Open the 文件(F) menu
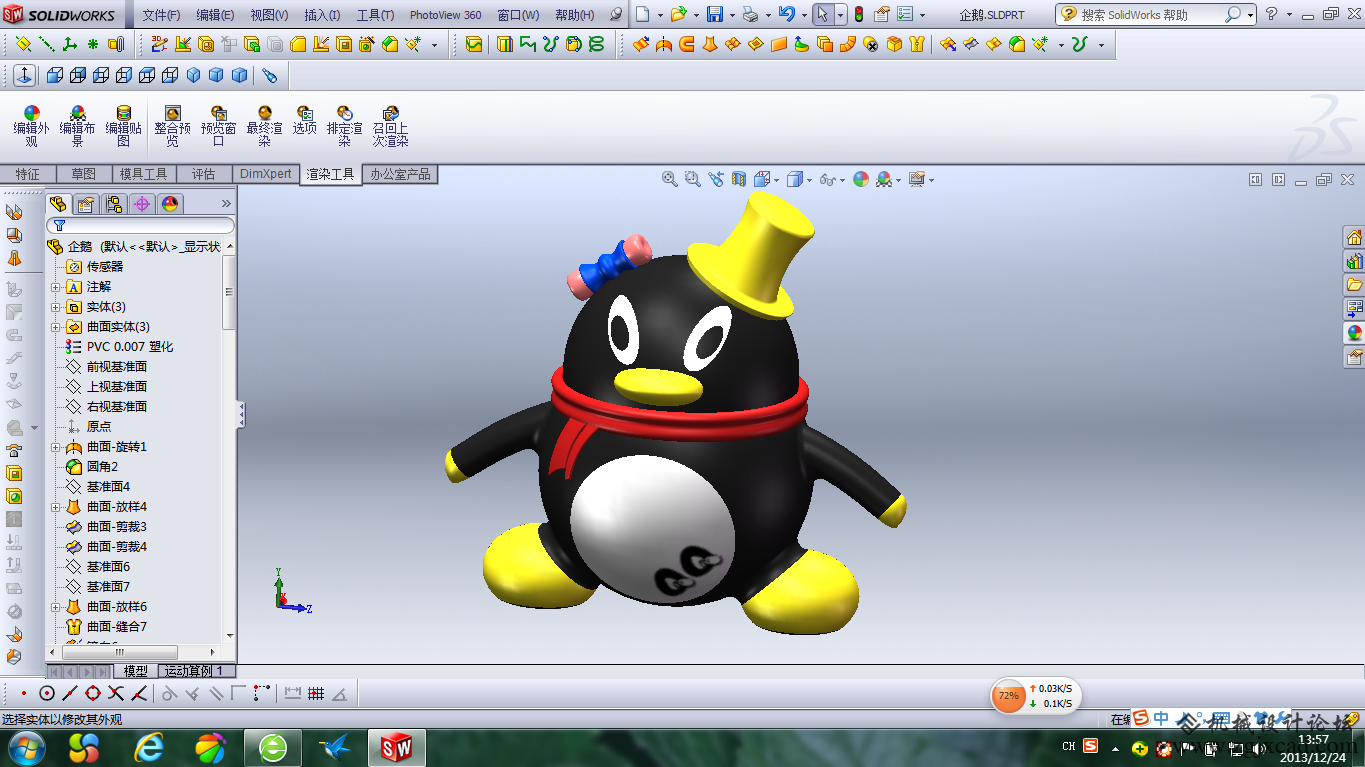Screen dimensions: 1365x767 coord(161,15)
